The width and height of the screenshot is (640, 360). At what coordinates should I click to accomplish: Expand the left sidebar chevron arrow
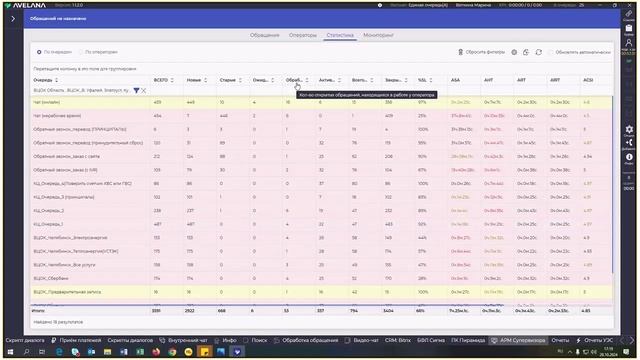pos(13,19)
